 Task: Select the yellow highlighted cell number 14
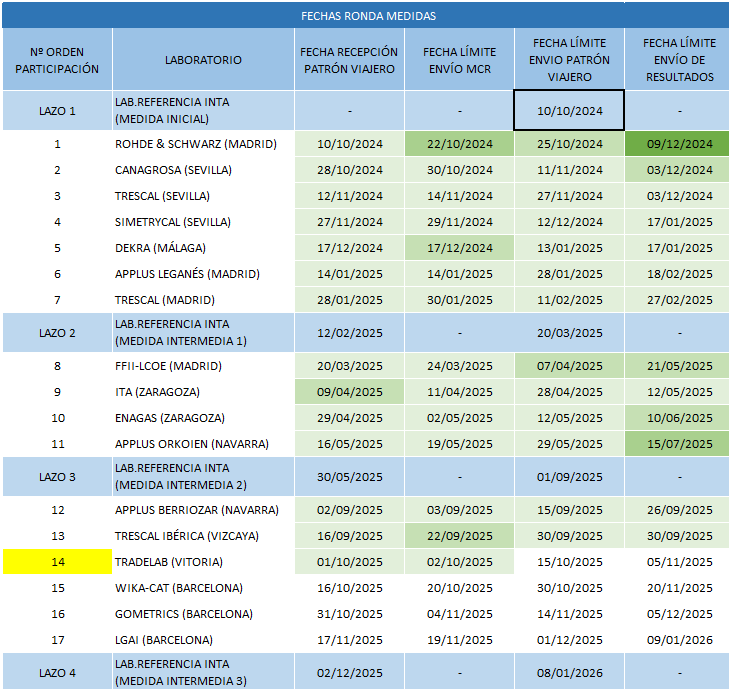[57, 562]
